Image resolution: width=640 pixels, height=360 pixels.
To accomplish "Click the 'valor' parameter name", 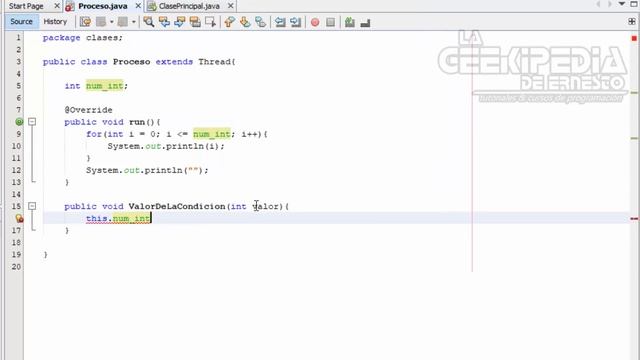I will pos(265,206).
